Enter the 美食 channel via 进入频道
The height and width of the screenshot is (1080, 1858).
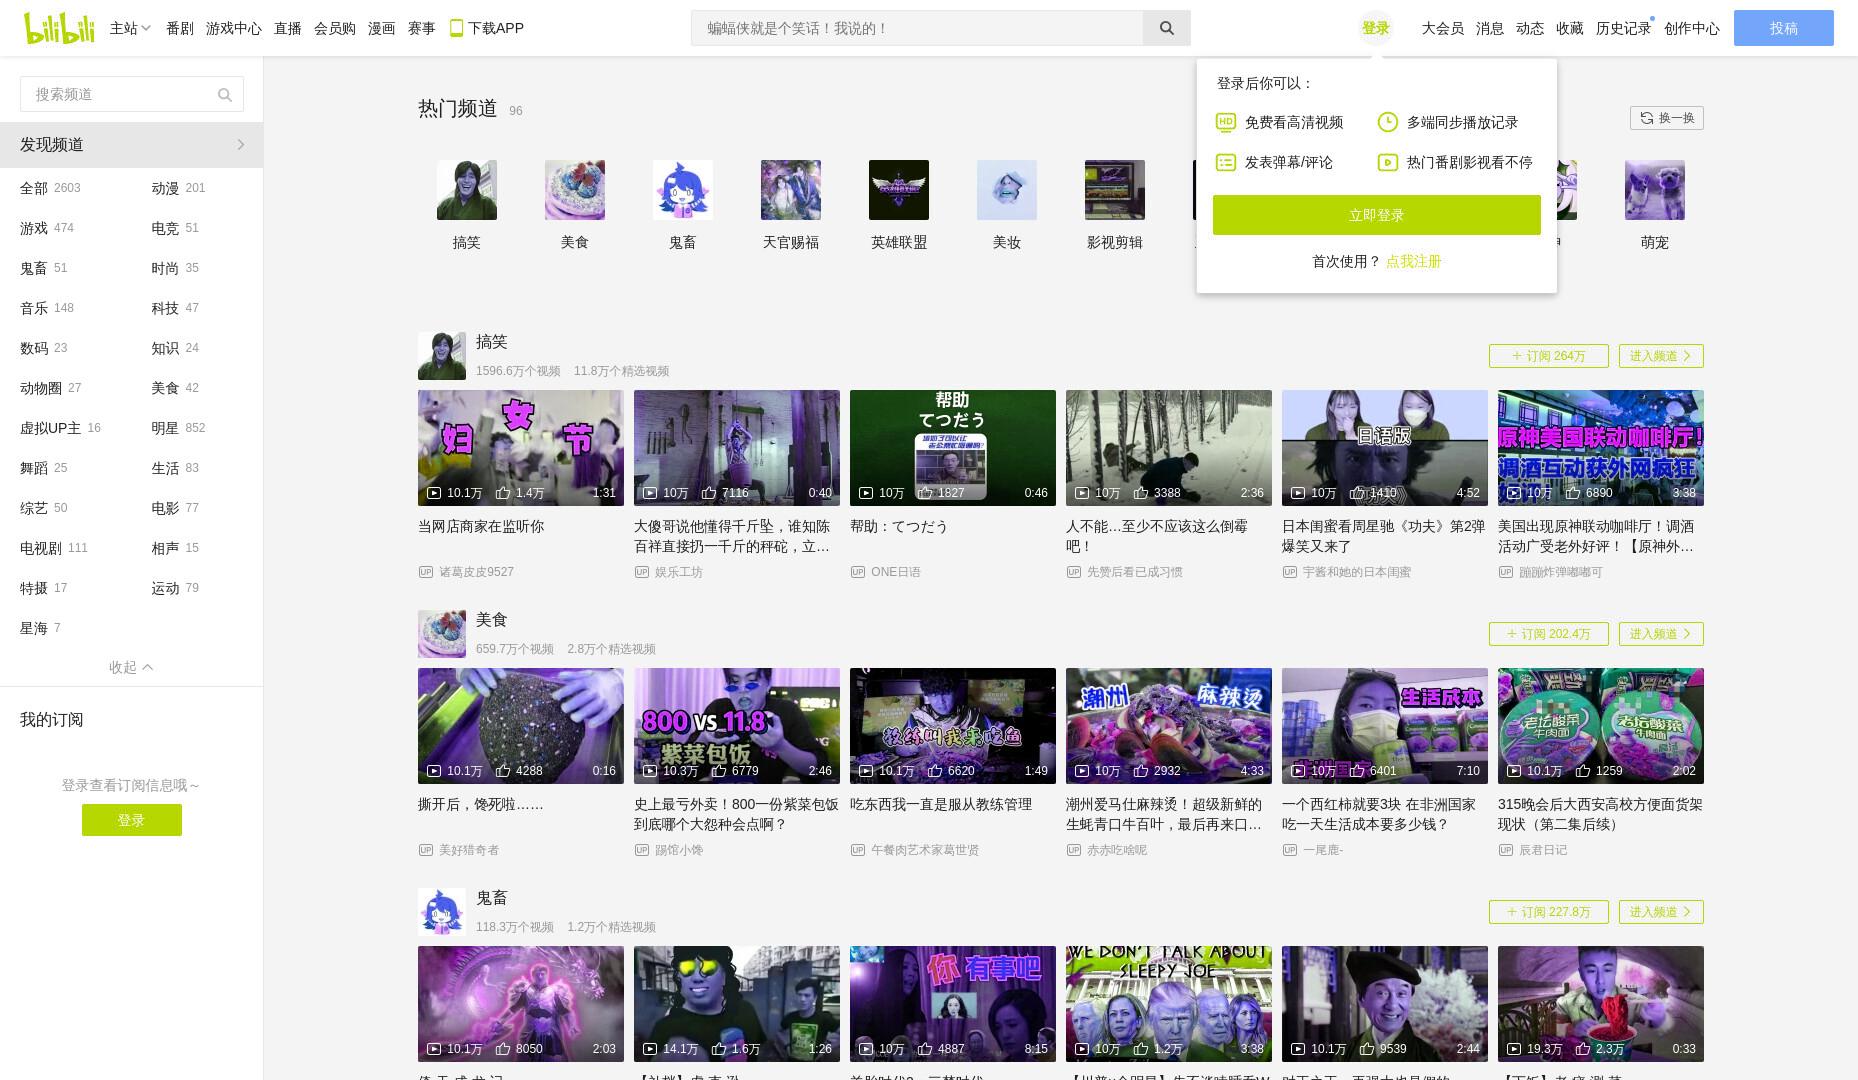tap(1661, 634)
